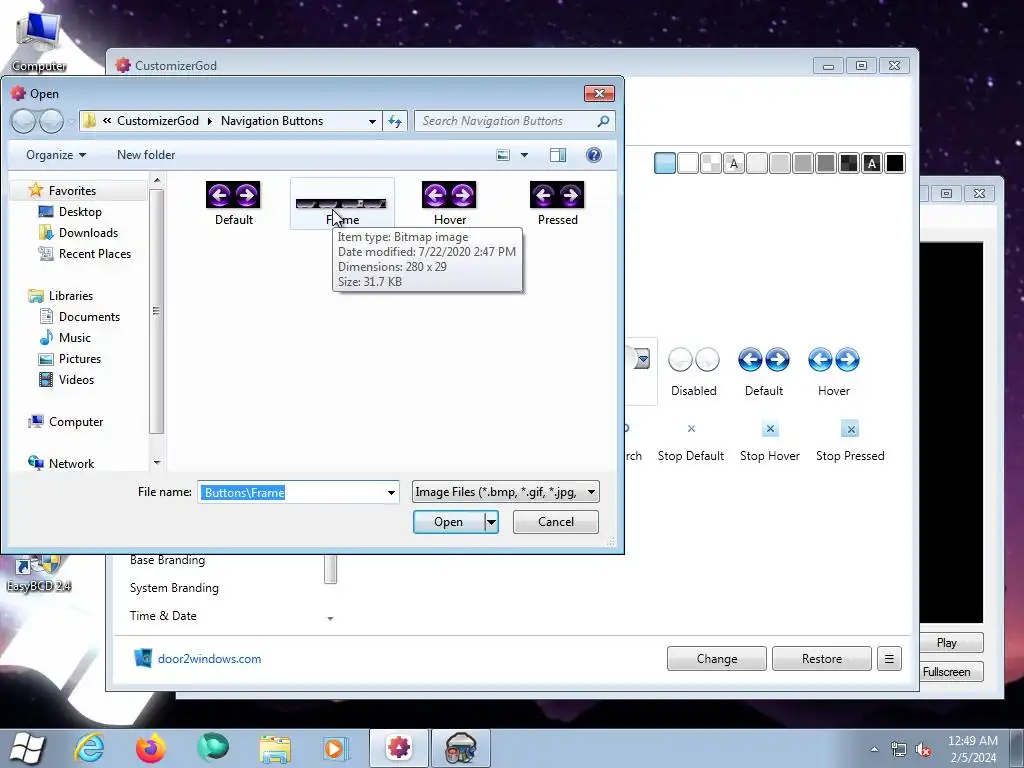Select Base Branding category
Viewport: 1024px width, 768px height.
click(x=167, y=560)
